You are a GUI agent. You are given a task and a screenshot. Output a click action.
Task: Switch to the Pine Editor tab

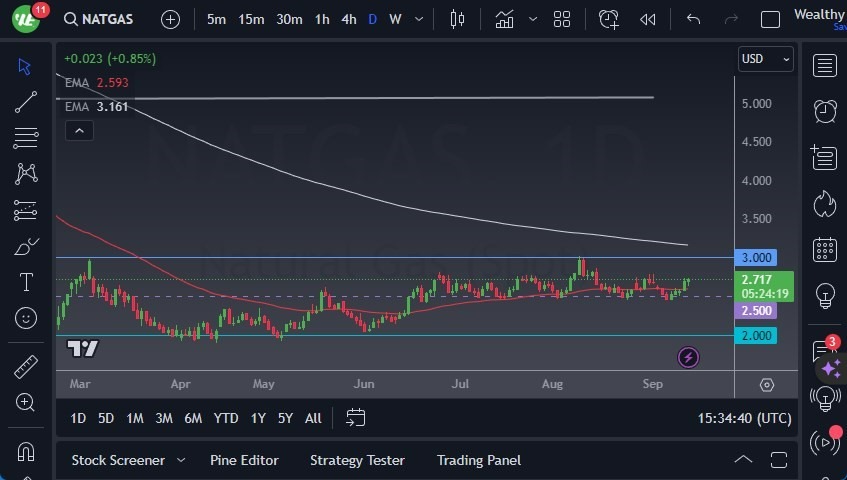tap(244, 460)
